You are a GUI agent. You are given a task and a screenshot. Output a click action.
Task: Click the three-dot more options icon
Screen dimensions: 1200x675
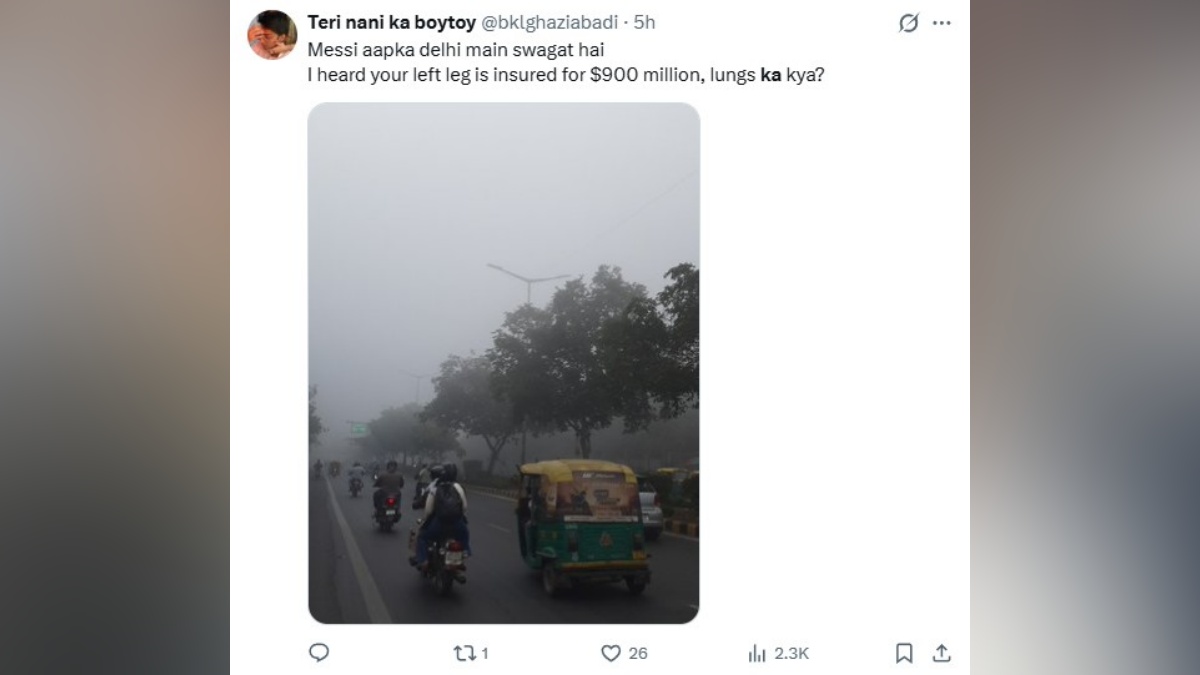tap(941, 20)
